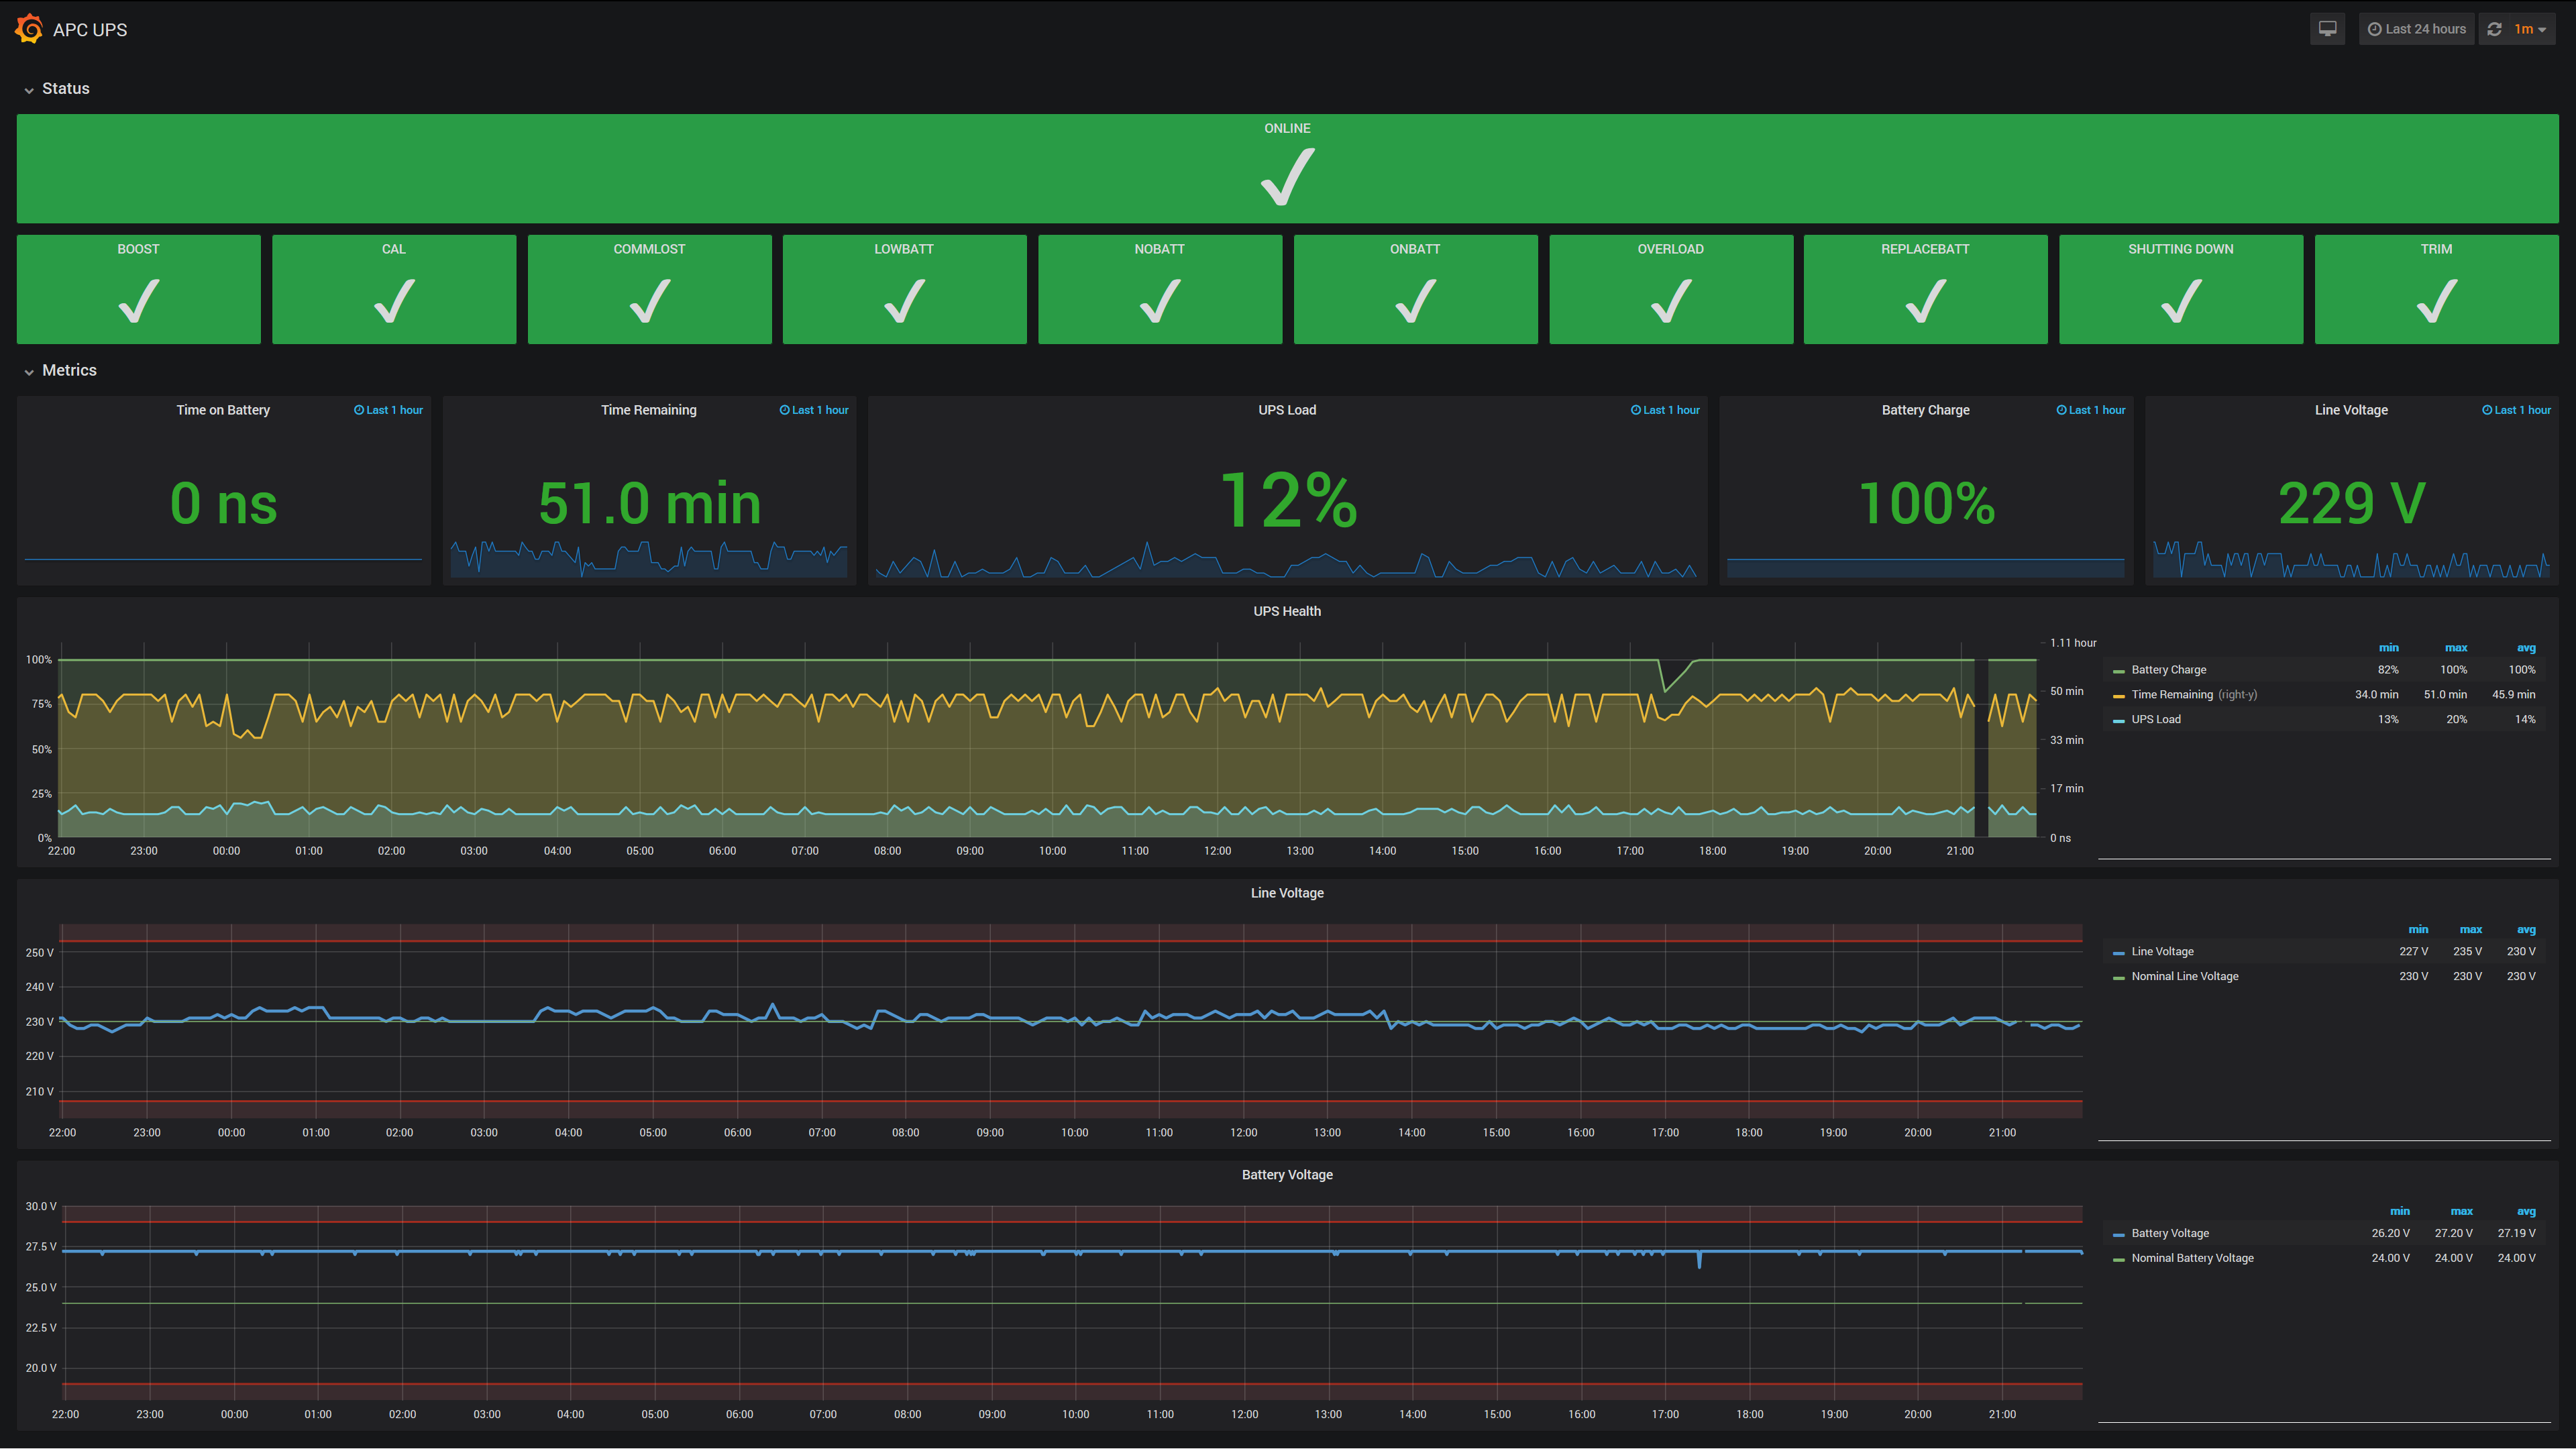The image size is (2576, 1449).
Task: Click the refresh dashboard icon
Action: click(2494, 29)
